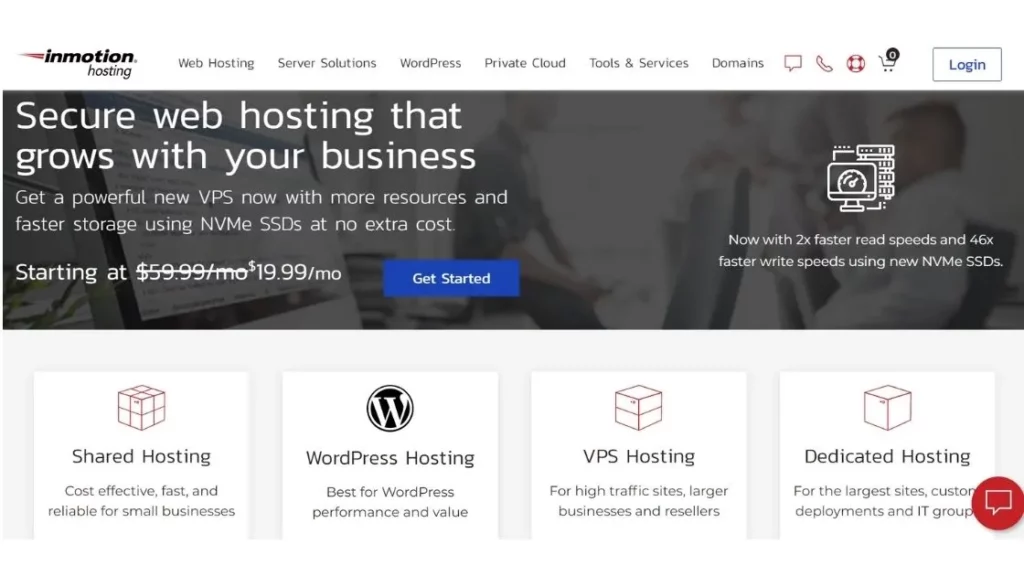Click the Dedicated Hosting cube icon
1024x576 pixels.
click(x=887, y=408)
